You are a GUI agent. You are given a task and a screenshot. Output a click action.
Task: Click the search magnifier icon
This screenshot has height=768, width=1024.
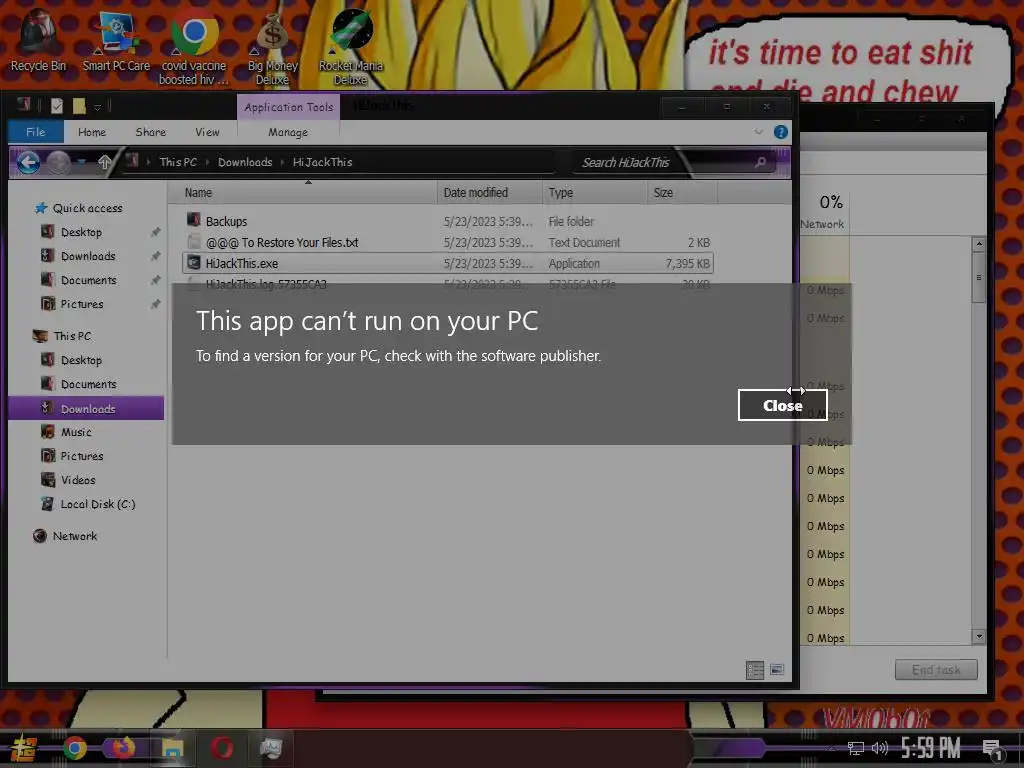coord(760,162)
